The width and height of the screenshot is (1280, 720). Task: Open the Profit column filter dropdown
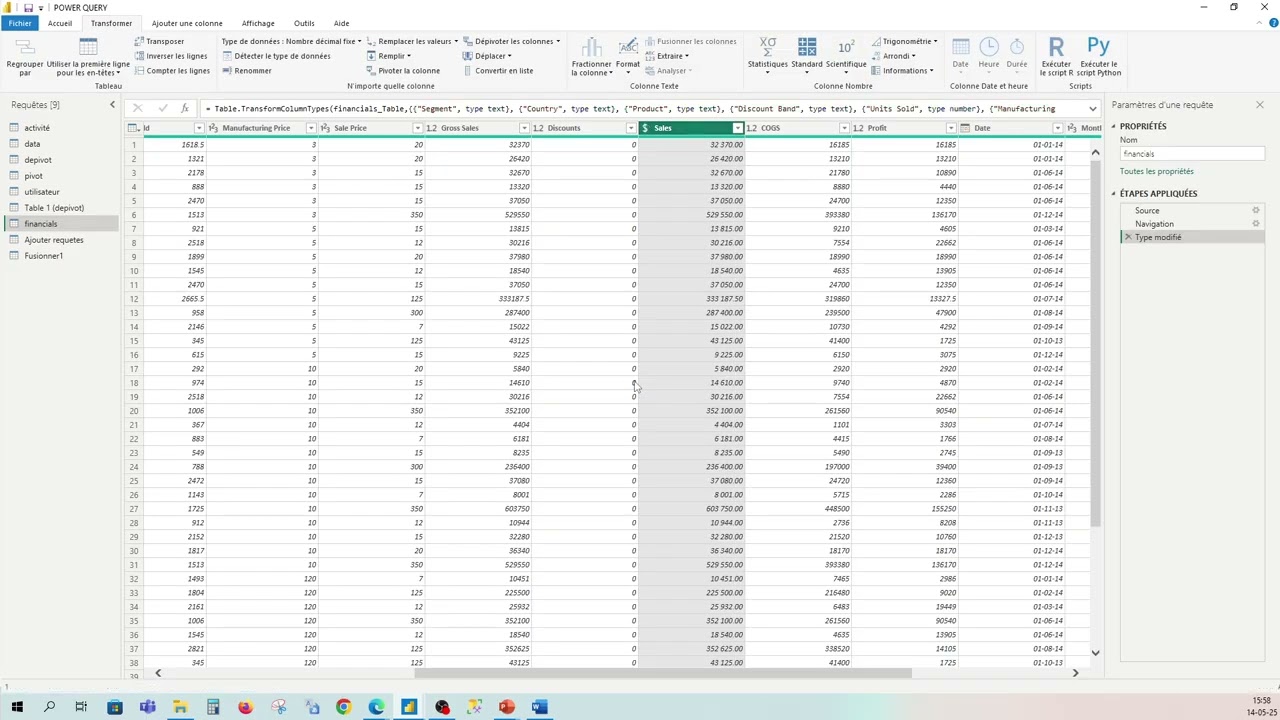click(951, 128)
